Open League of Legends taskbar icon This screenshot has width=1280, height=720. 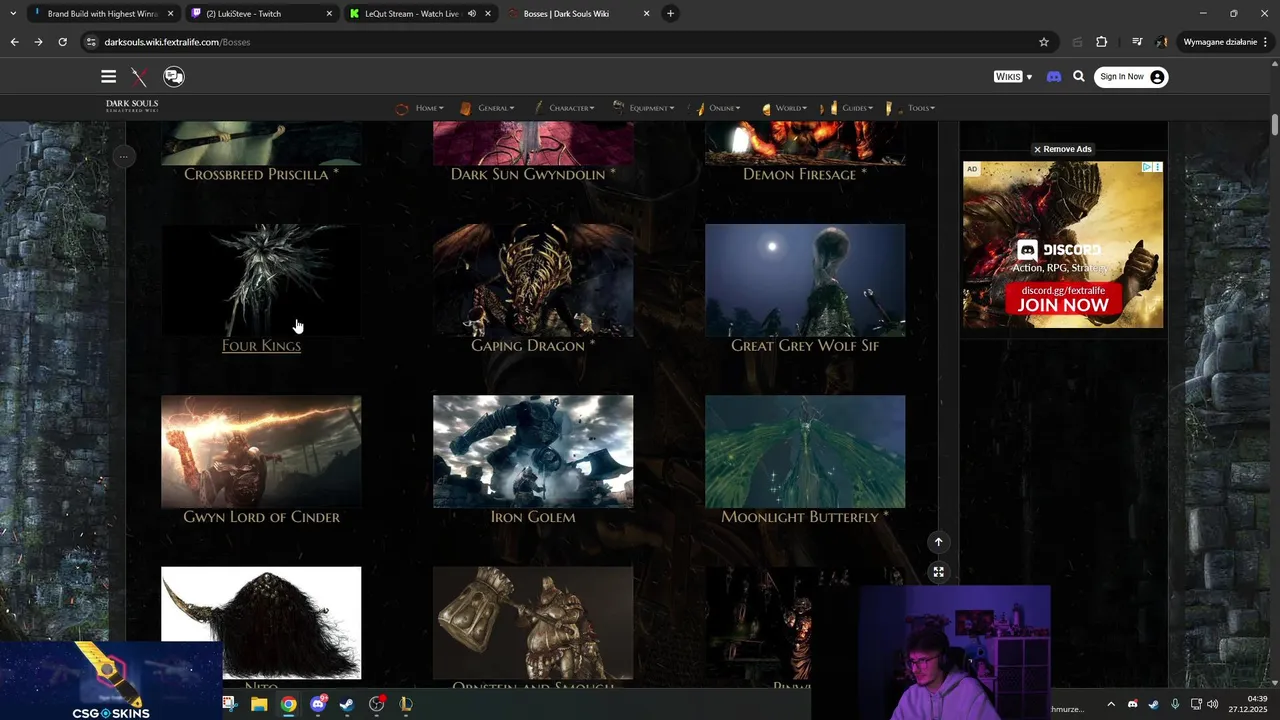(x=406, y=704)
